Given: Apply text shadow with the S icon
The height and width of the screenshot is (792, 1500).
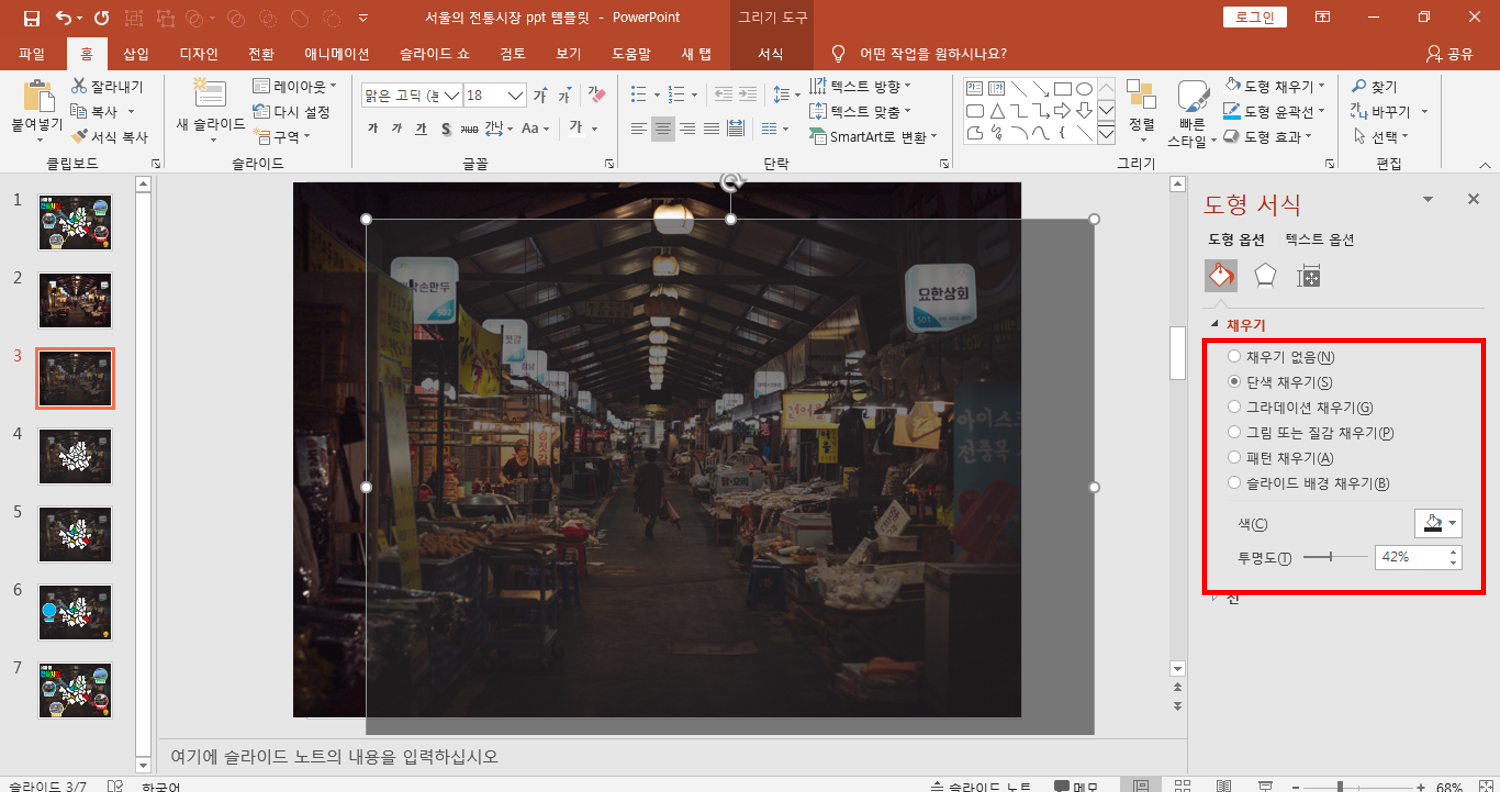Looking at the screenshot, I should point(446,128).
